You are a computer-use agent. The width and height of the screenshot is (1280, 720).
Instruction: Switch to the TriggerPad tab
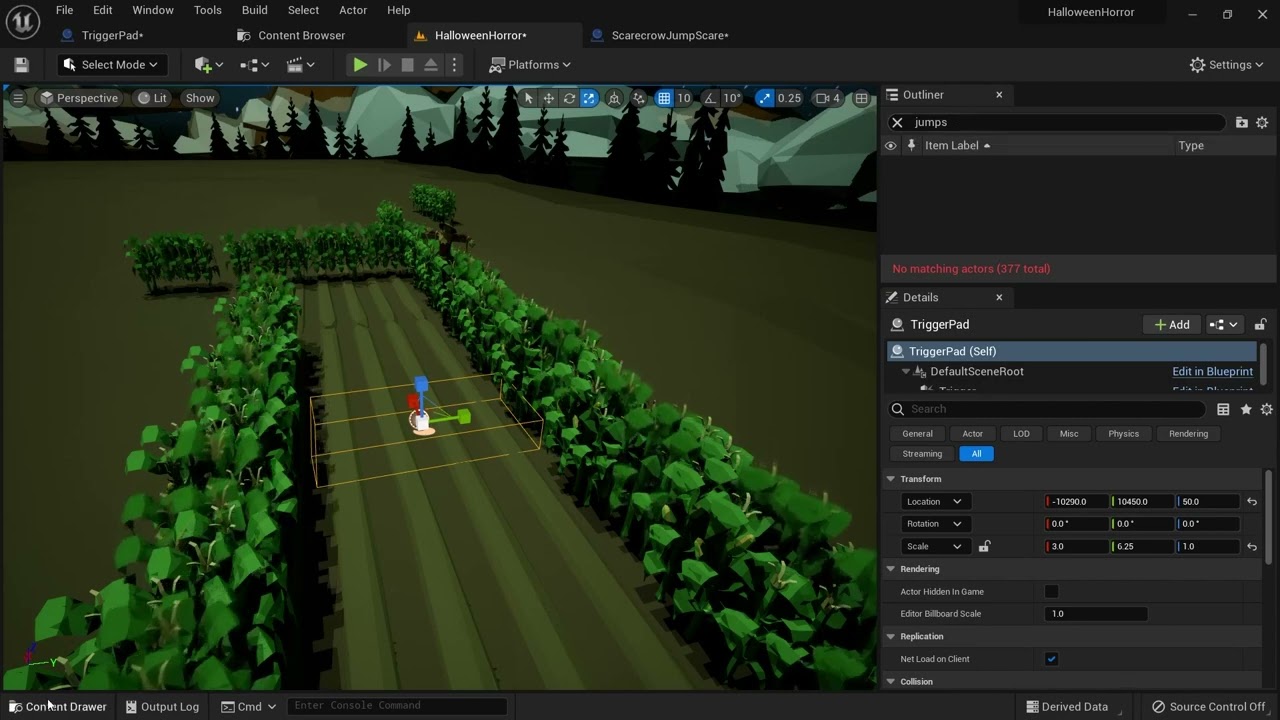click(x=112, y=35)
